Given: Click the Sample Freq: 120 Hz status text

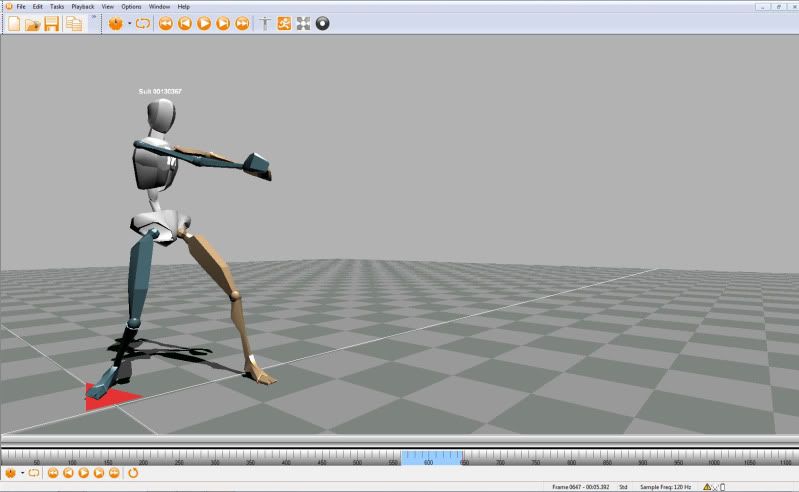Looking at the screenshot, I should click(665, 487).
